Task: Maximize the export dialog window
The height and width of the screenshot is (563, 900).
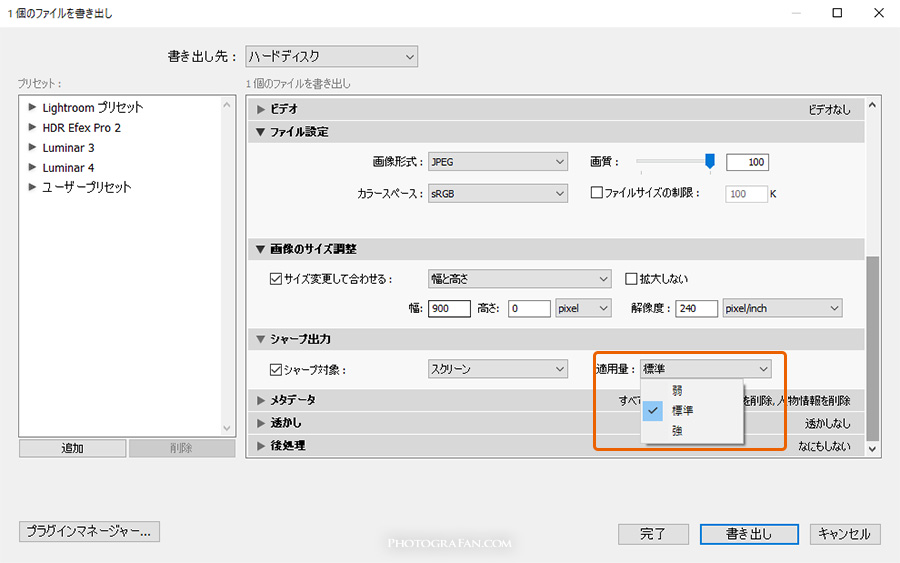Action: click(837, 13)
